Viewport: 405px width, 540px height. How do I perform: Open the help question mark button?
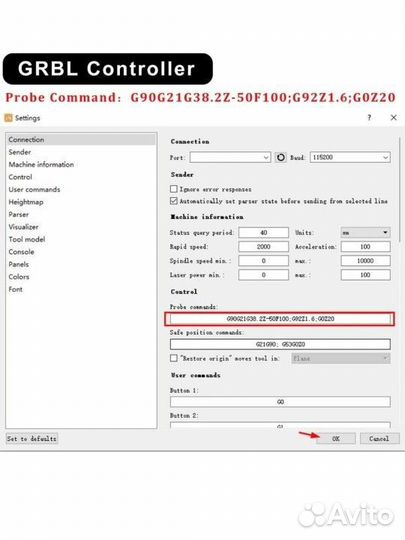click(369, 118)
